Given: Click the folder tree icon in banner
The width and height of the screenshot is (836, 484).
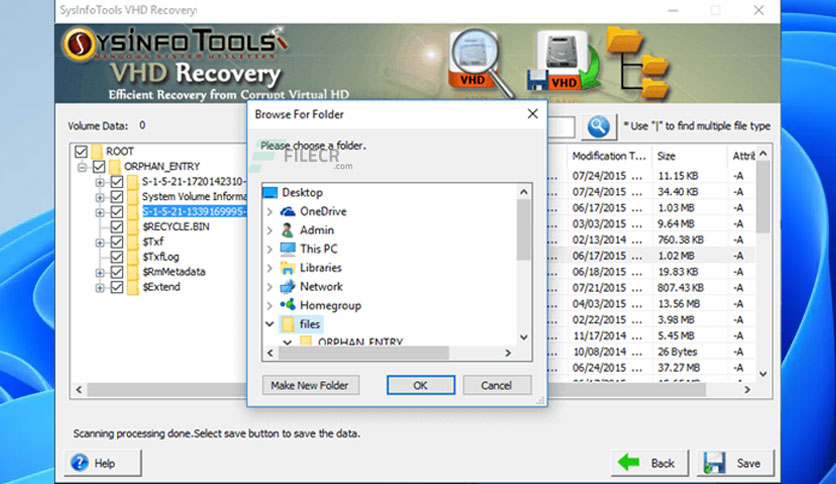Looking at the screenshot, I should 638,62.
